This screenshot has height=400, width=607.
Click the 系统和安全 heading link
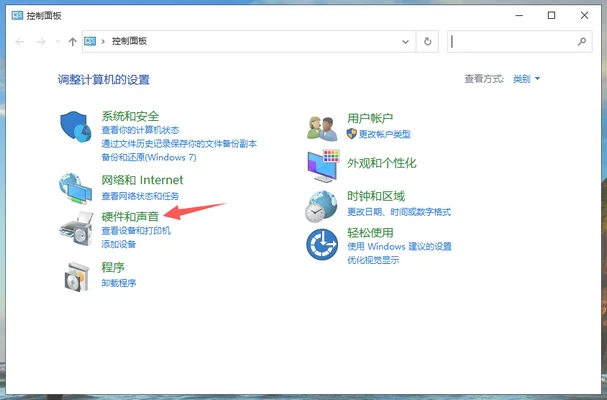click(x=130, y=116)
